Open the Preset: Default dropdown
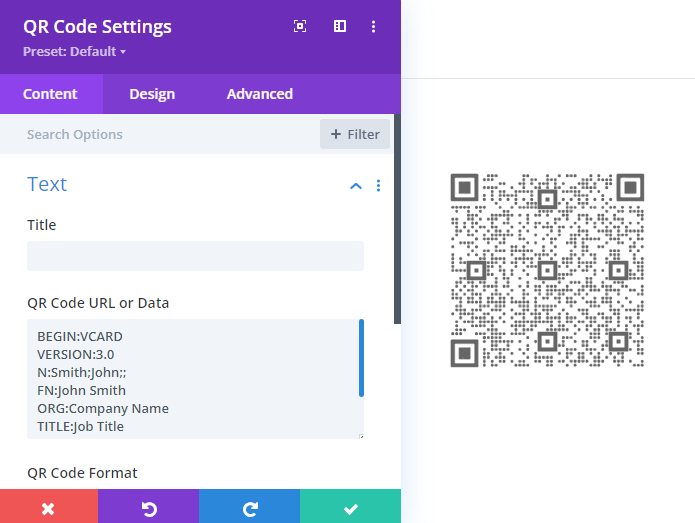The image size is (695, 523). click(x=74, y=51)
